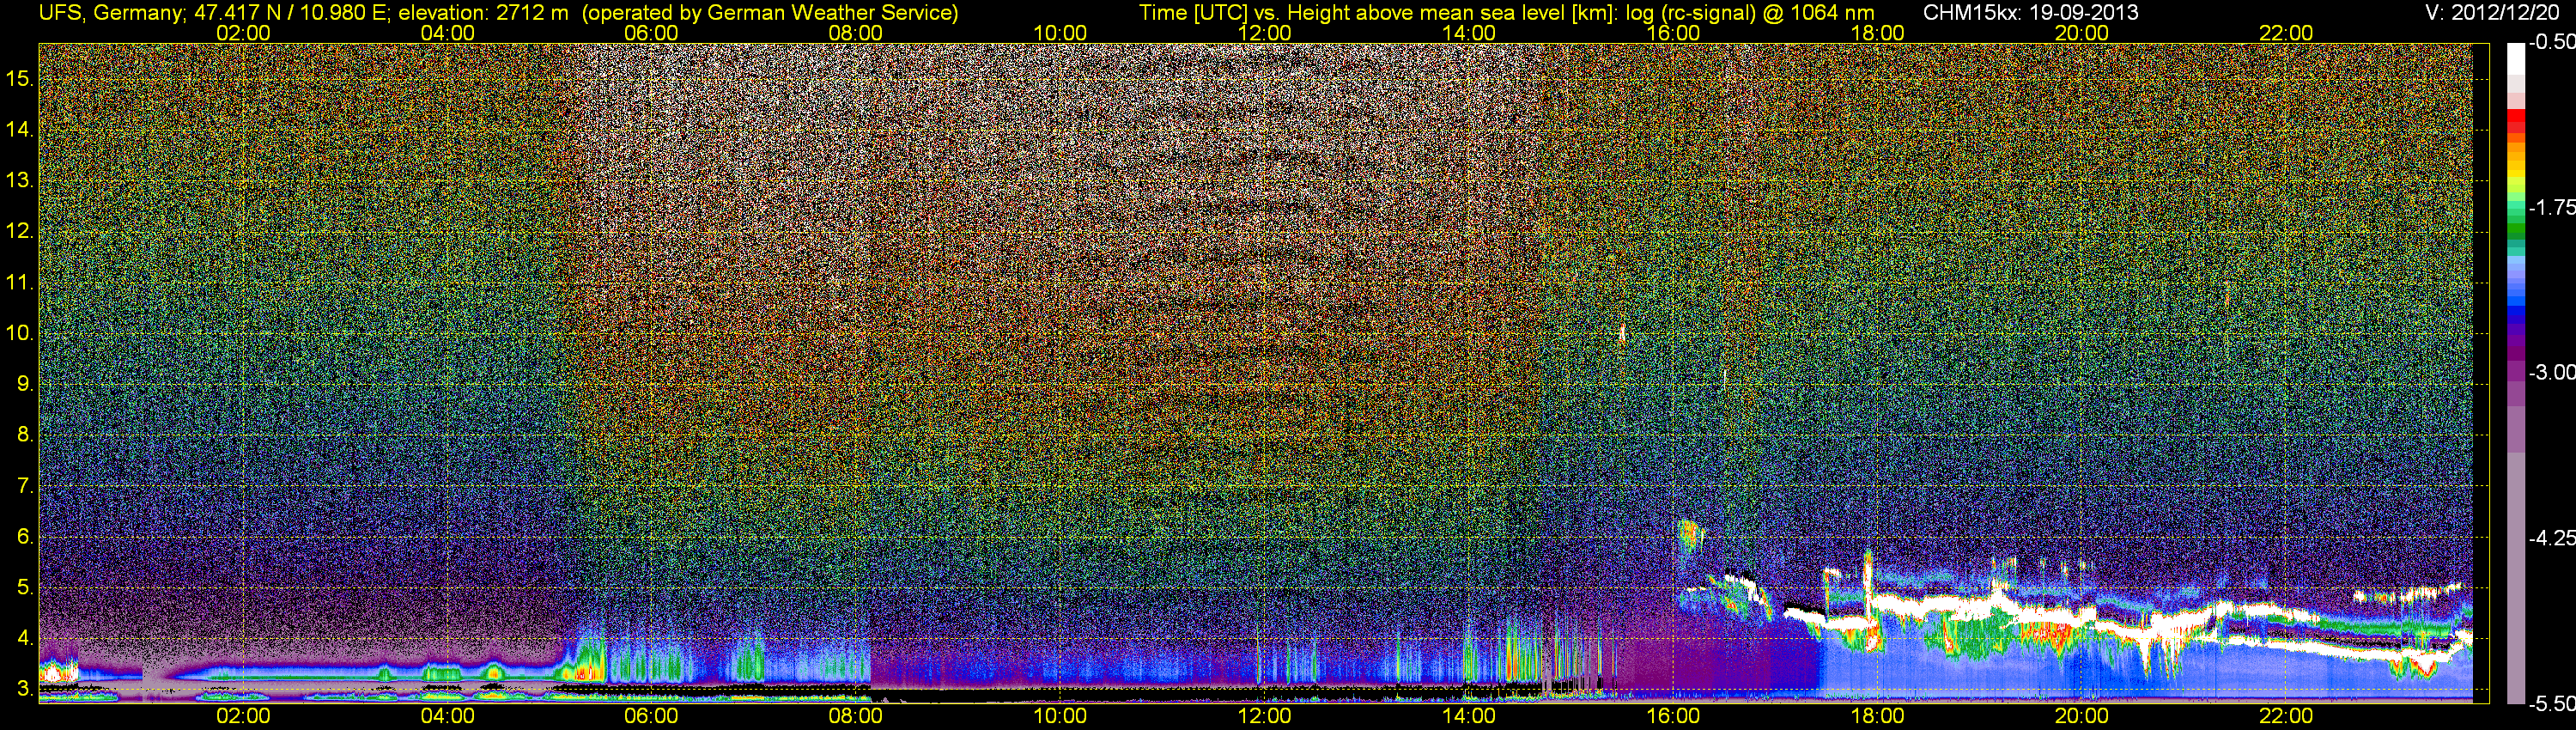Click the height axis label '8.'
Screen dimensions: 2576x730
[25, 435]
